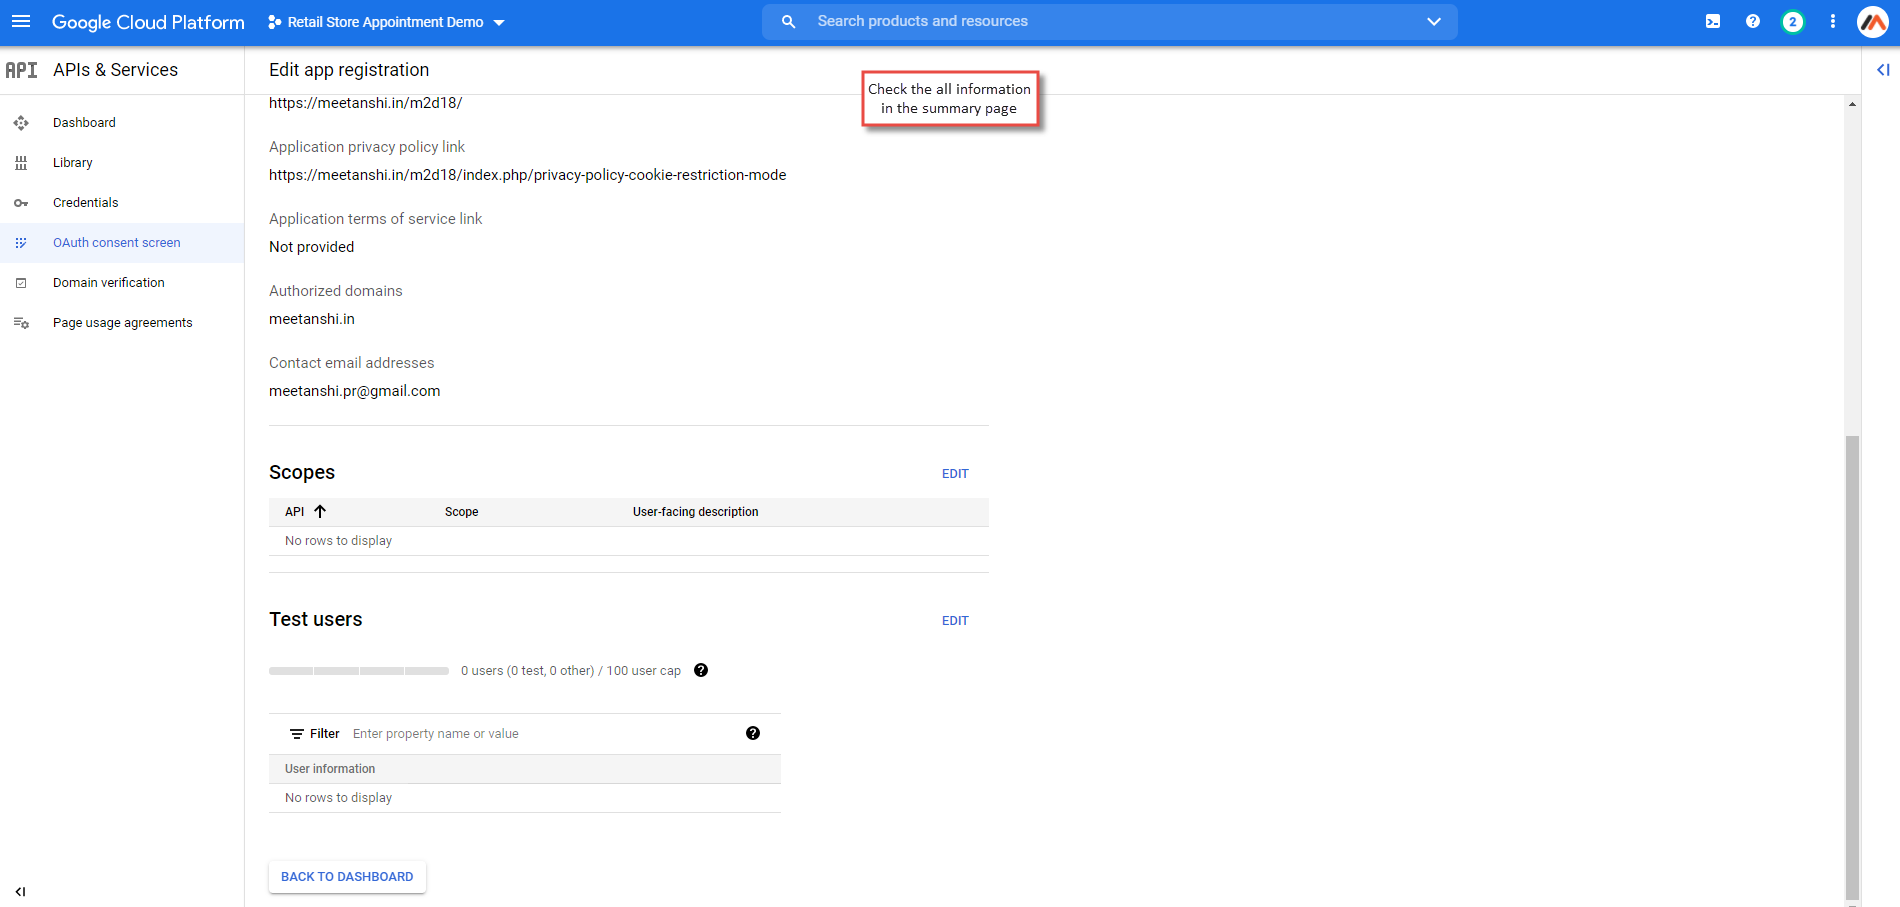The height and width of the screenshot is (907, 1900).
Task: Click the Google Cloud Platform logo
Action: (148, 22)
